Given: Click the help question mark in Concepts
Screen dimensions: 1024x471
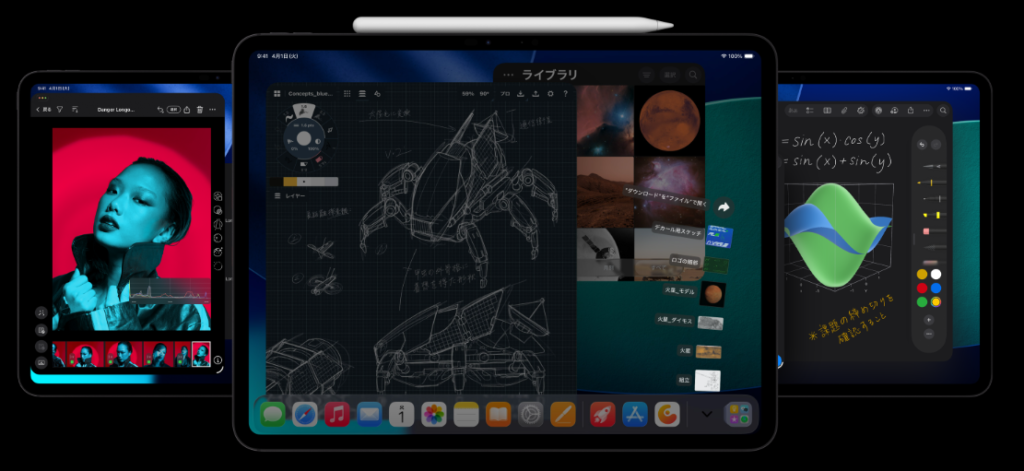Looking at the screenshot, I should click(x=565, y=94).
